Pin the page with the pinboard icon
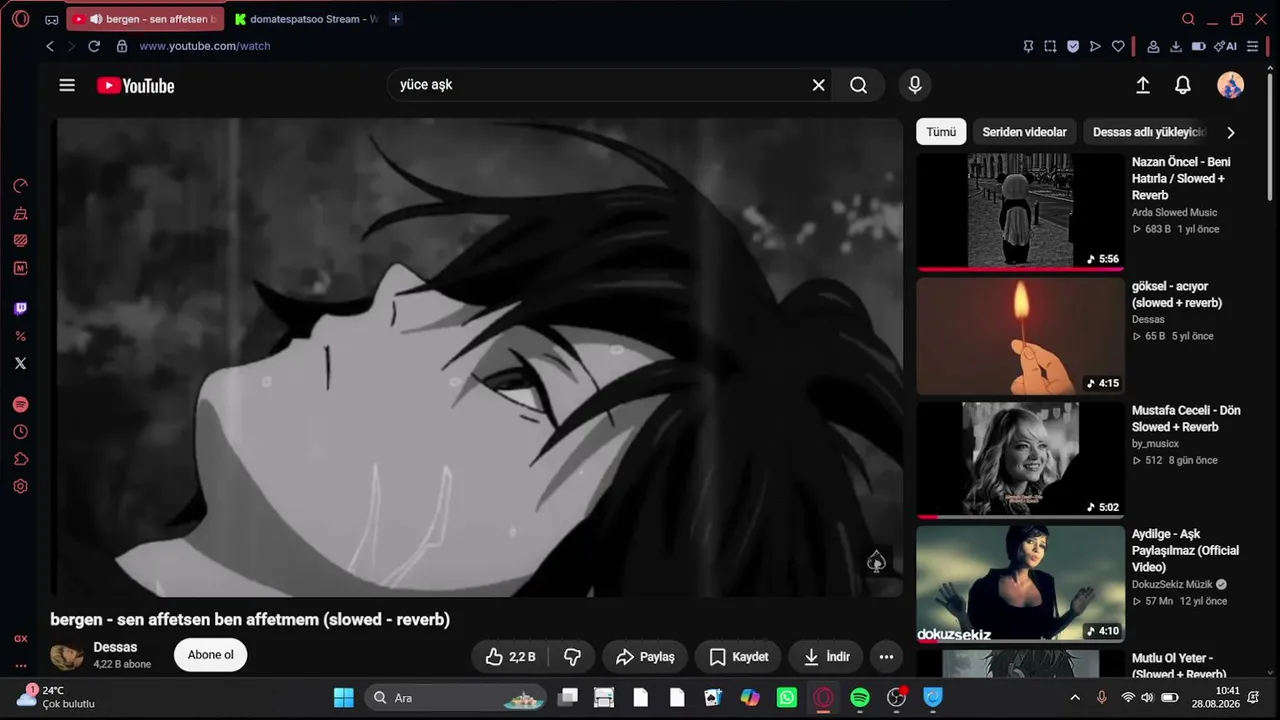Image resolution: width=1280 pixels, height=720 pixels. (1028, 46)
